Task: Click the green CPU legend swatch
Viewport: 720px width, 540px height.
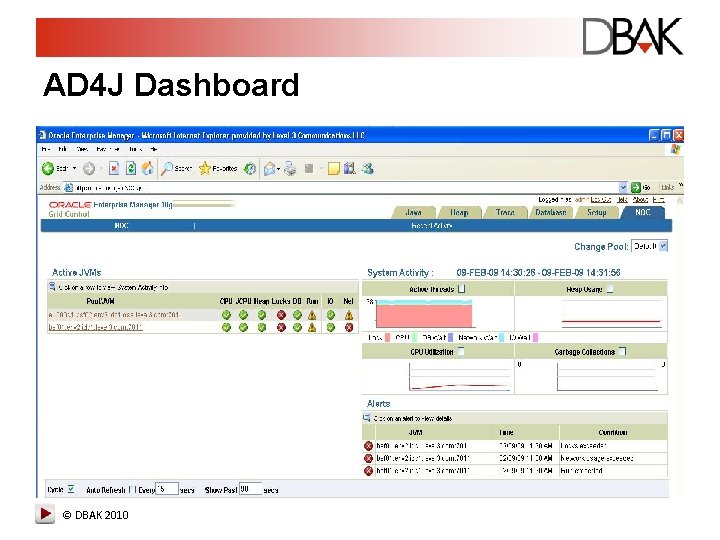Action: (x=414, y=338)
